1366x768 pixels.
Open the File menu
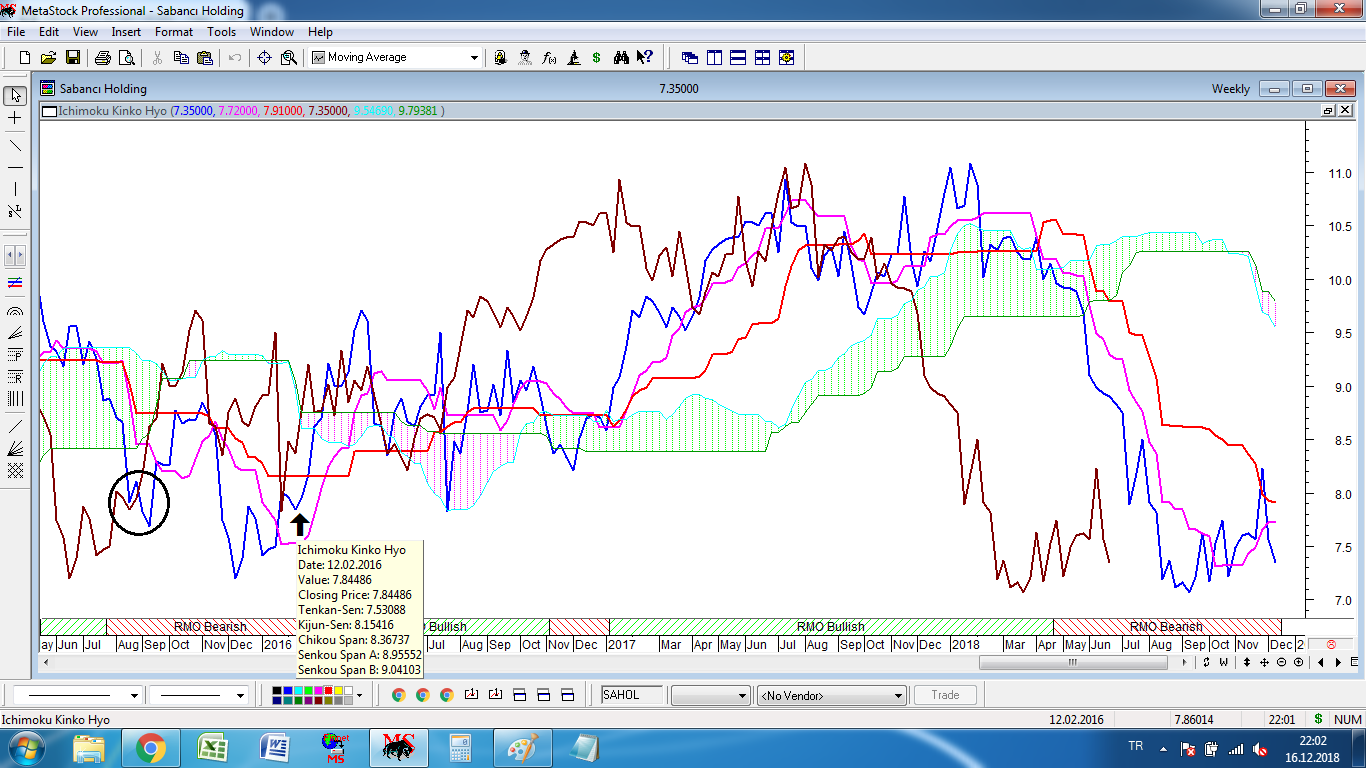[x=16, y=32]
